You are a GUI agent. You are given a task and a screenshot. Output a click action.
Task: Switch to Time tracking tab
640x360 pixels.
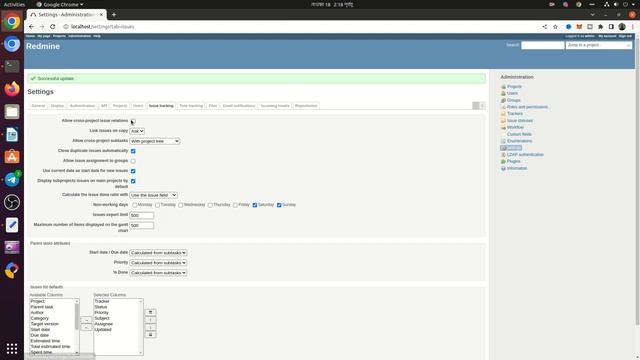[x=191, y=106]
